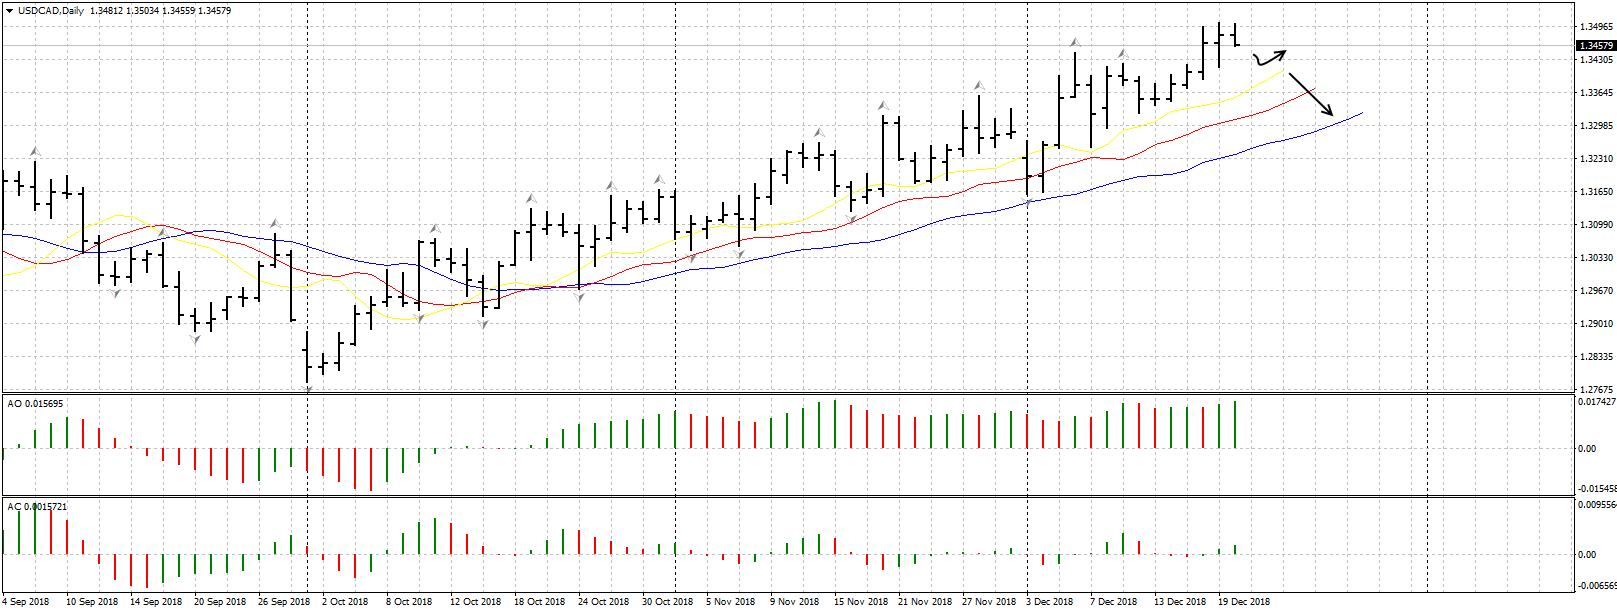Click the 1.33645 price axis label

click(x=1594, y=93)
